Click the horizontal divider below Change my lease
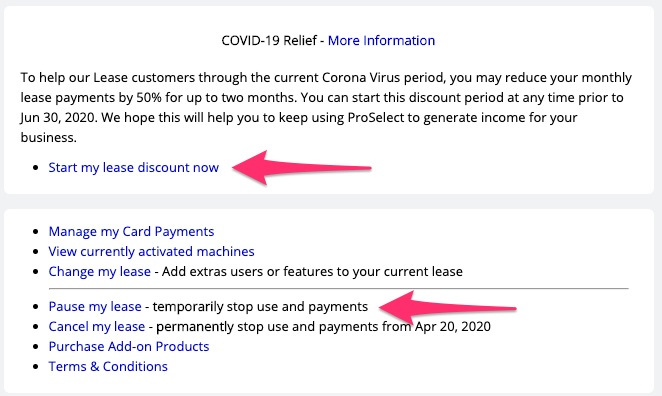The width and height of the screenshot is (662, 396). click(x=339, y=289)
